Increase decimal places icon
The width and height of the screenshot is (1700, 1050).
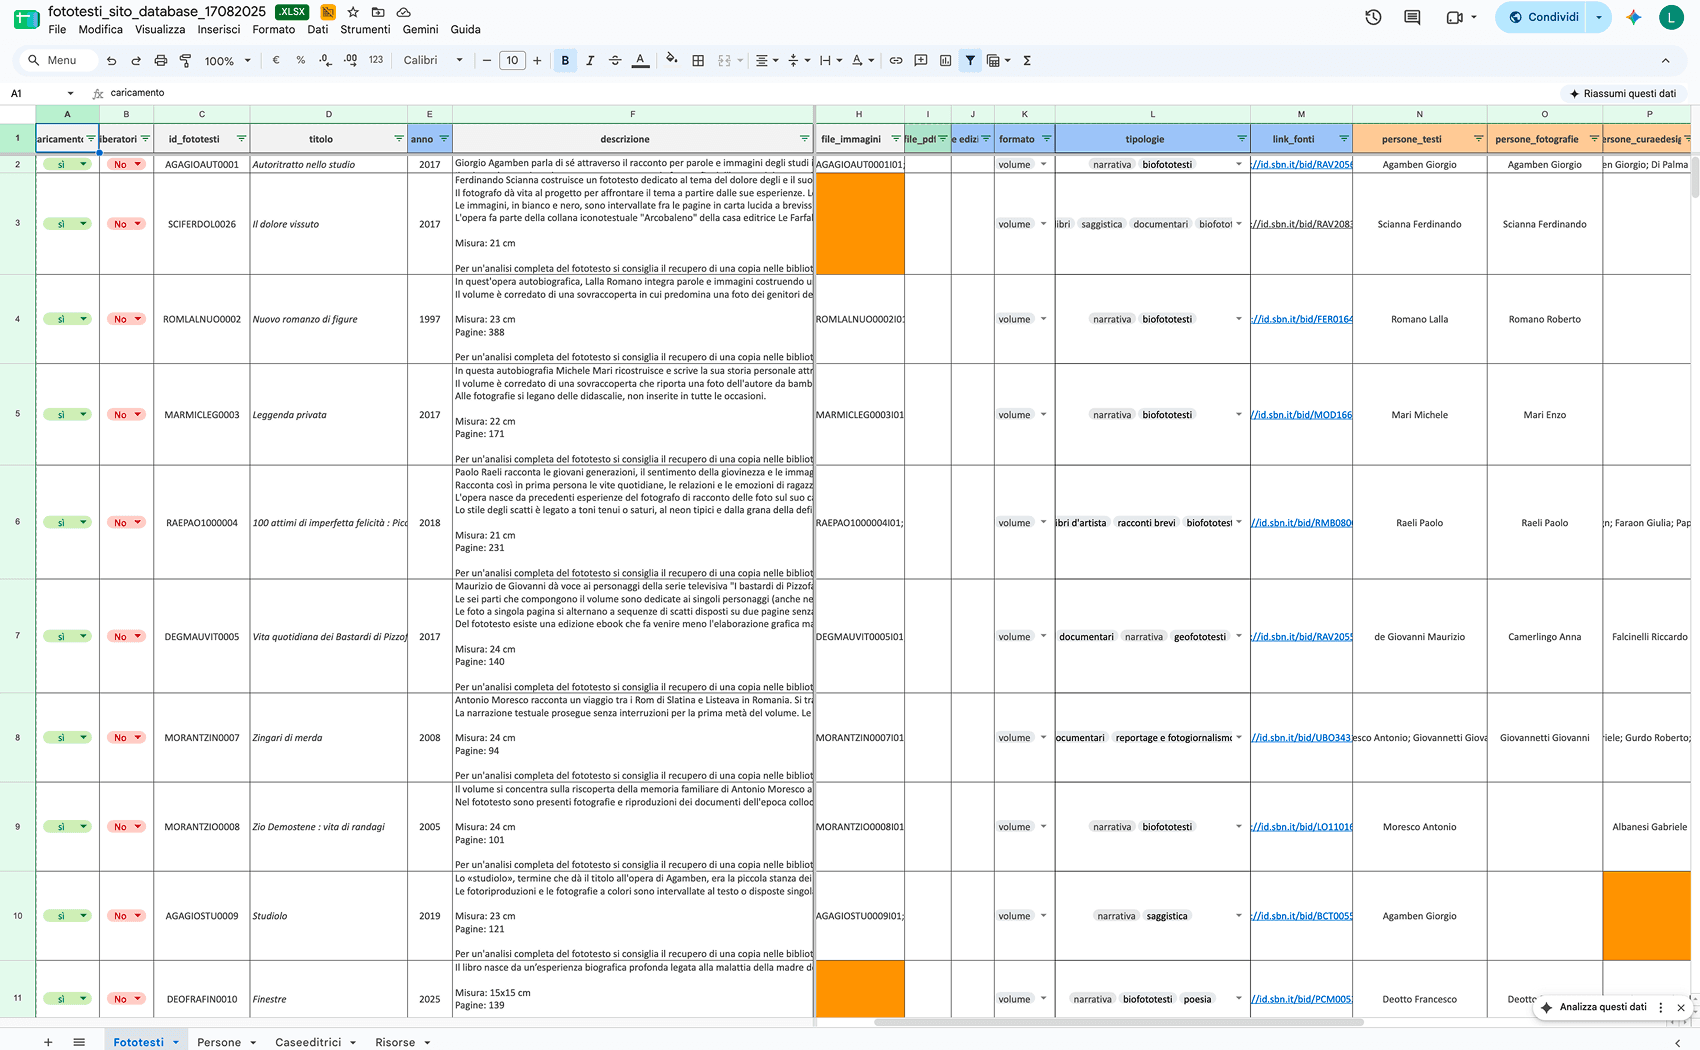pos(350,60)
